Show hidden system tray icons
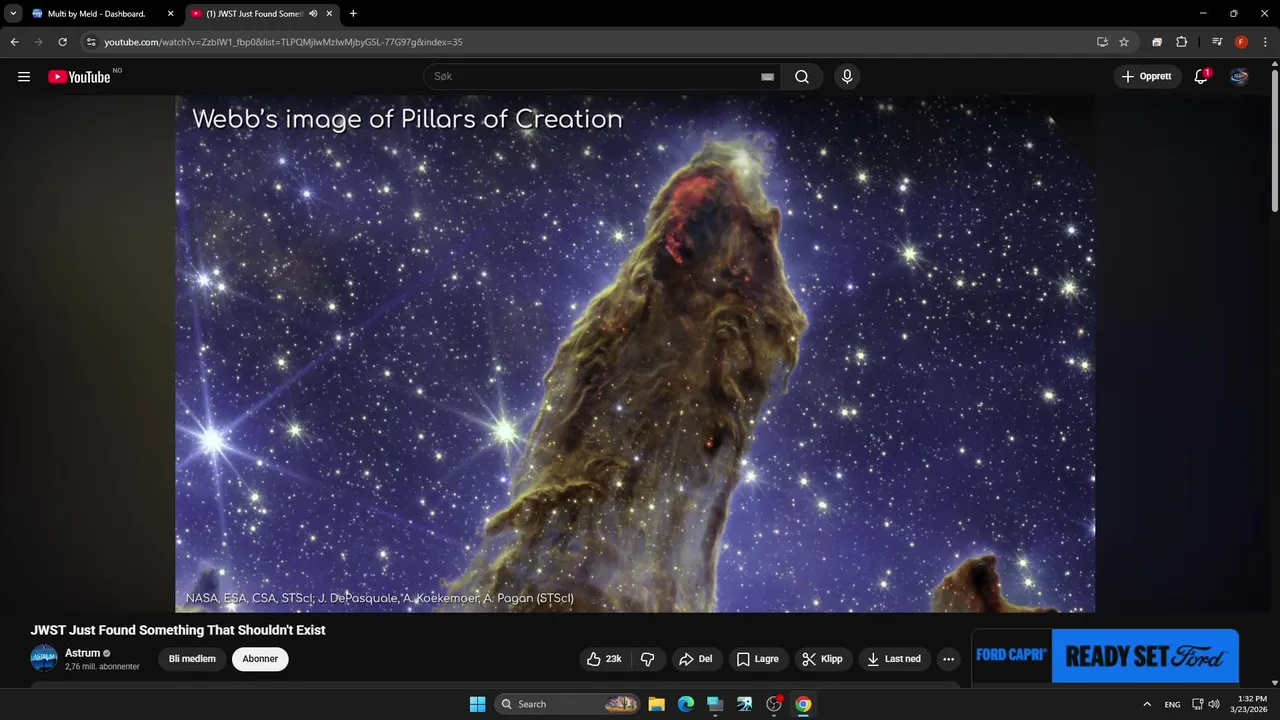The image size is (1280, 720). click(1147, 704)
